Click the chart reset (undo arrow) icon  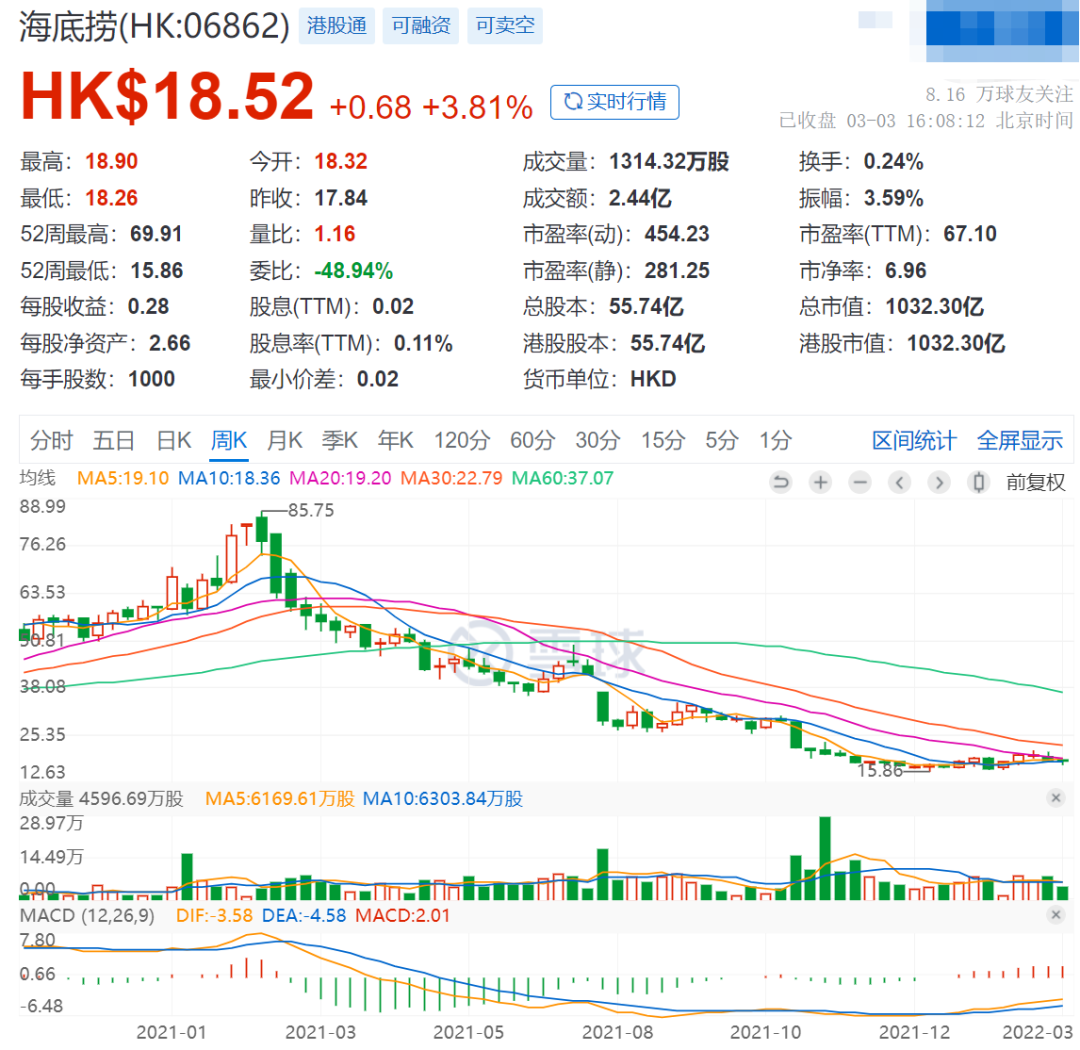[781, 483]
